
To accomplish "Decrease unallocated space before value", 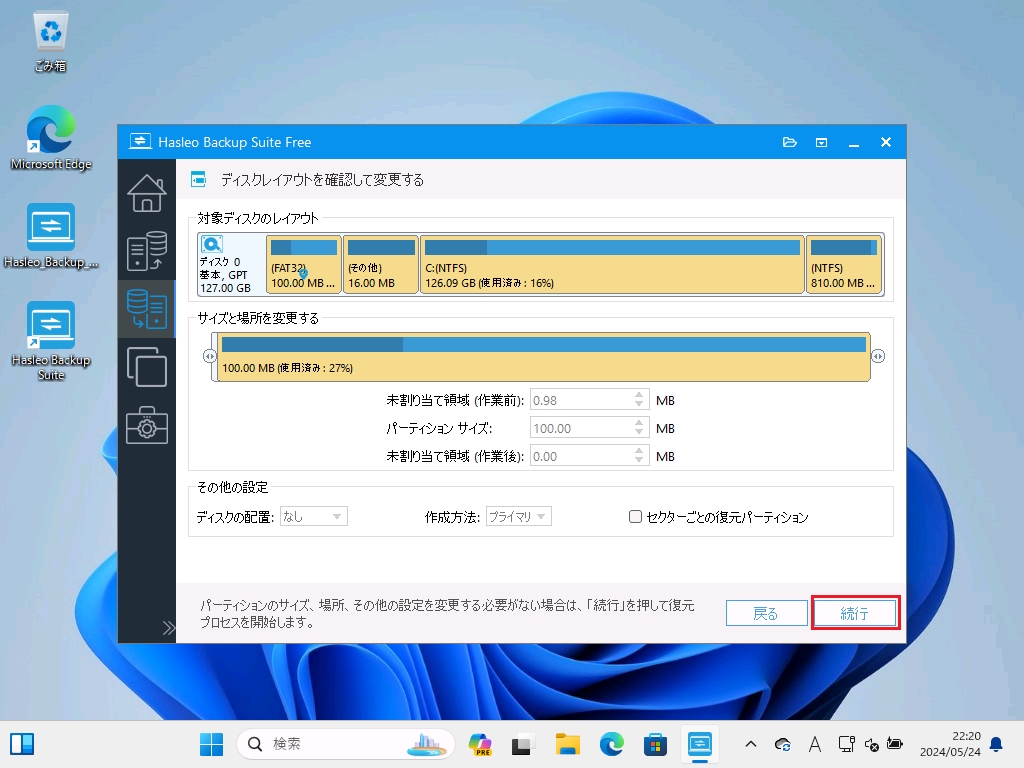I will click(639, 405).
